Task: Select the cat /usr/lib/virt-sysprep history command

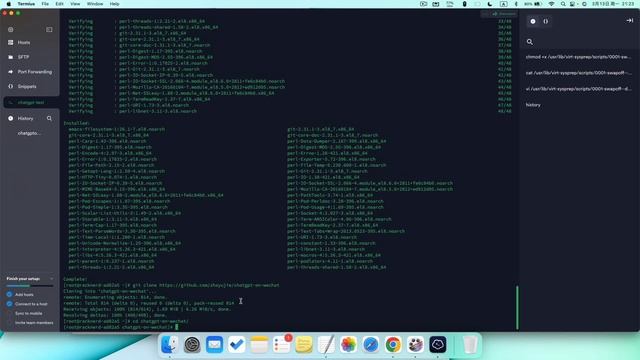Action: coord(579,73)
